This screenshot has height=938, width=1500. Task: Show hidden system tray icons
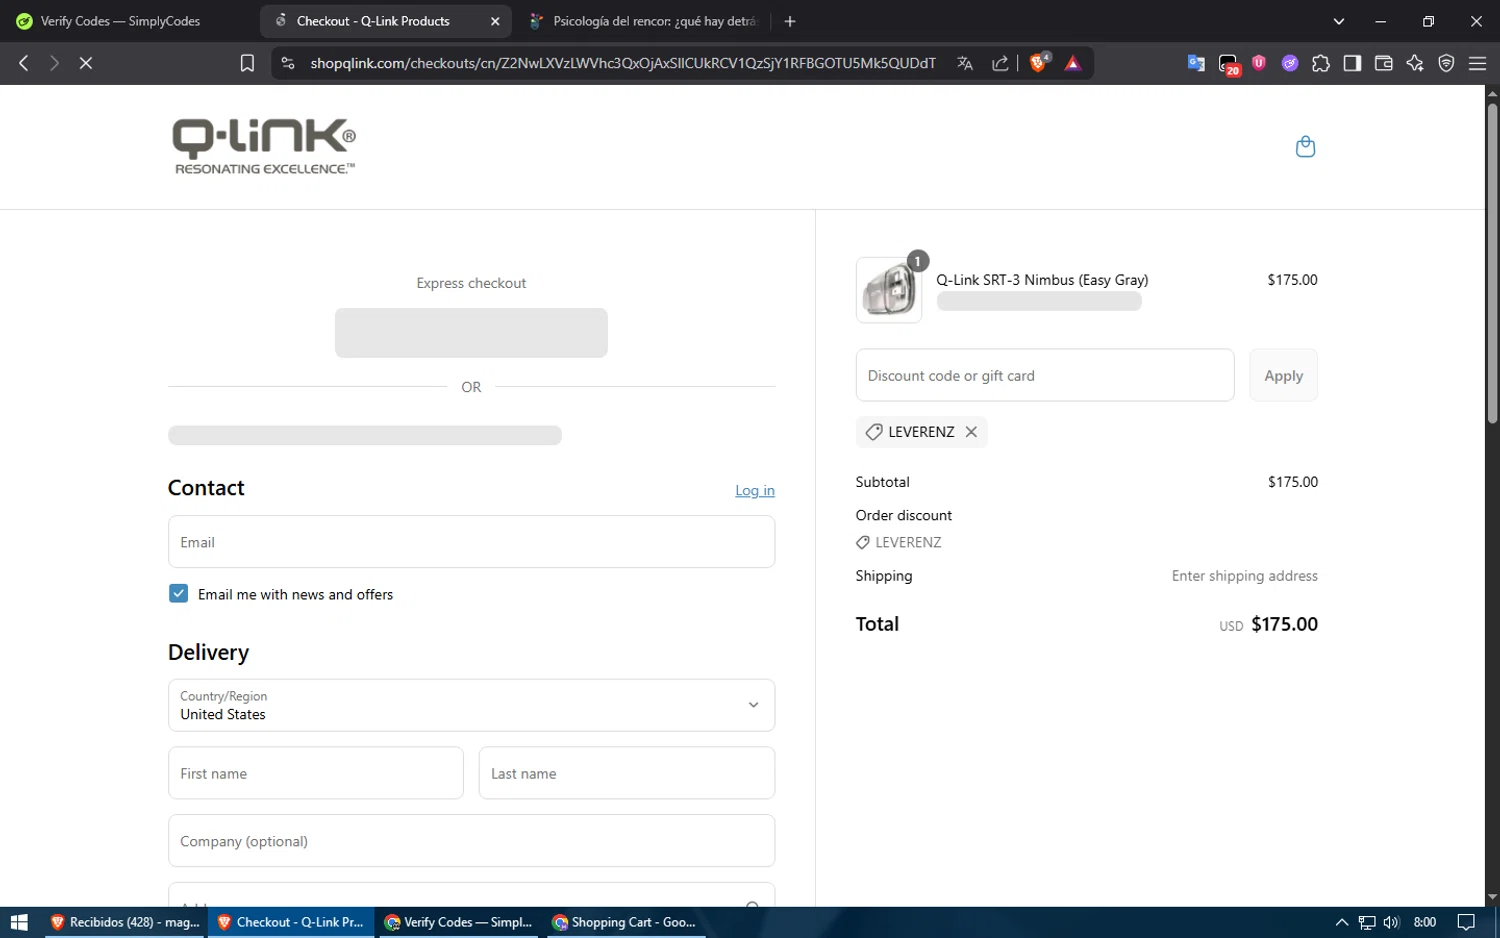tap(1341, 922)
